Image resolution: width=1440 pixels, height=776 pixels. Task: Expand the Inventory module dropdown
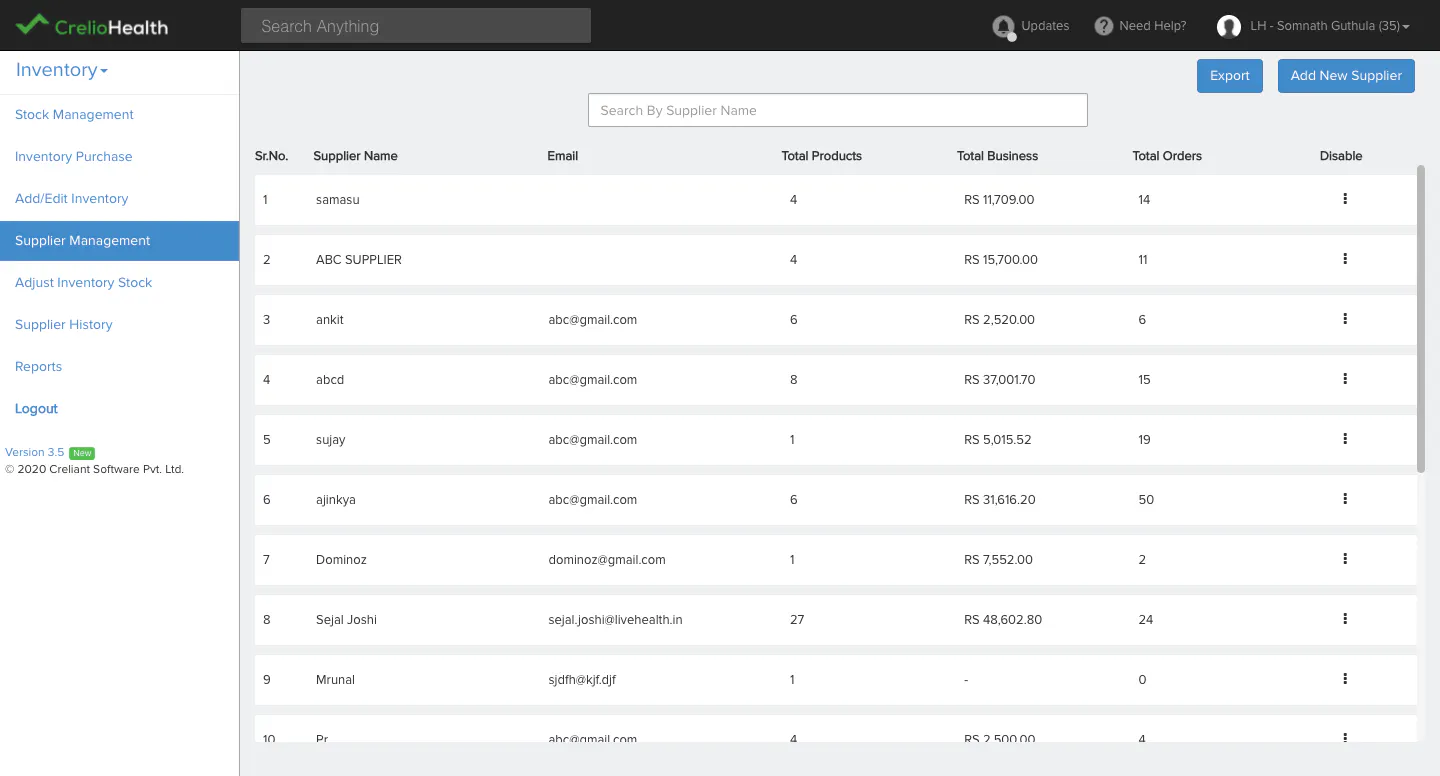(x=62, y=70)
